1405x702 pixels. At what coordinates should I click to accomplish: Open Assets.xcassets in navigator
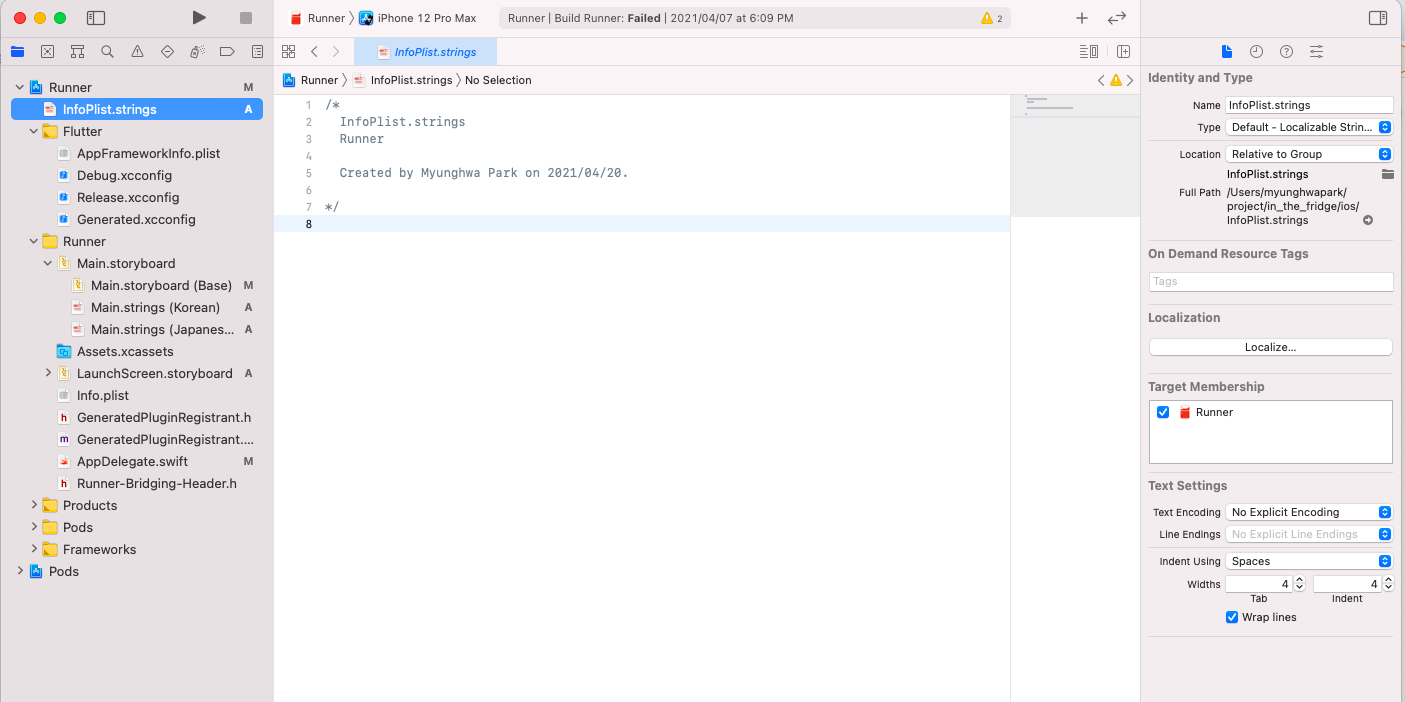(x=125, y=351)
